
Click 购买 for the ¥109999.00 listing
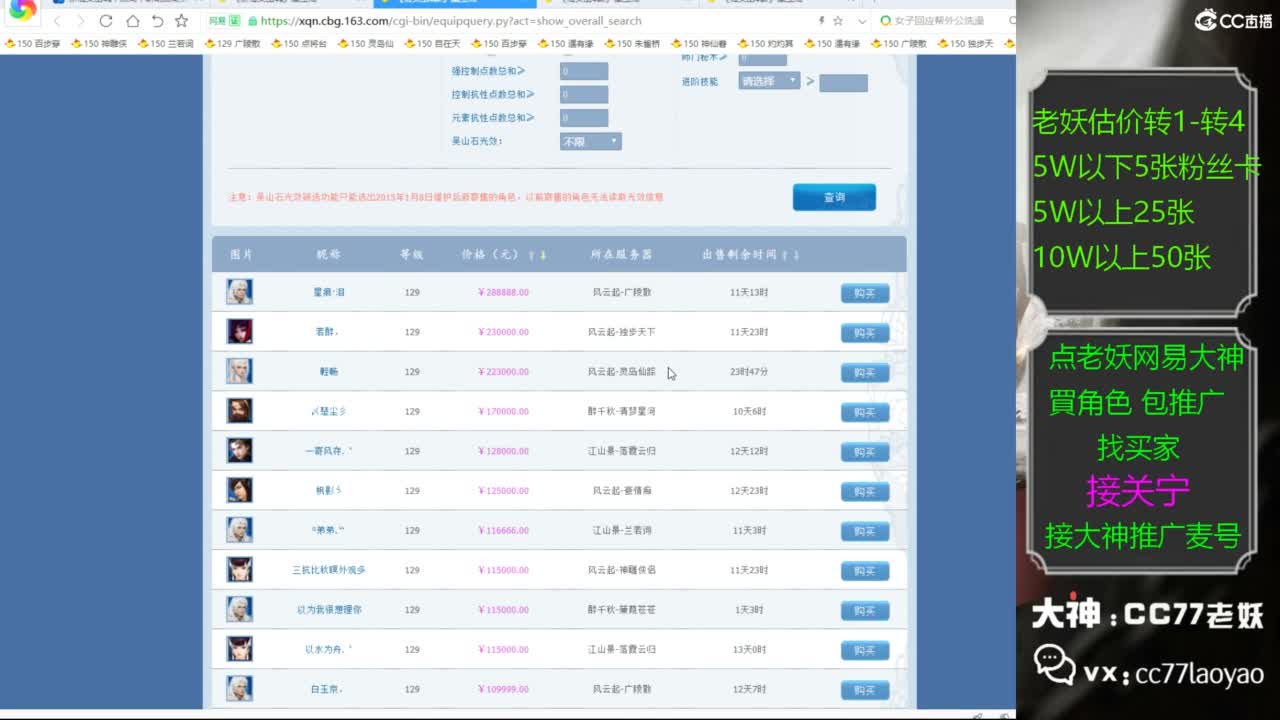click(864, 690)
